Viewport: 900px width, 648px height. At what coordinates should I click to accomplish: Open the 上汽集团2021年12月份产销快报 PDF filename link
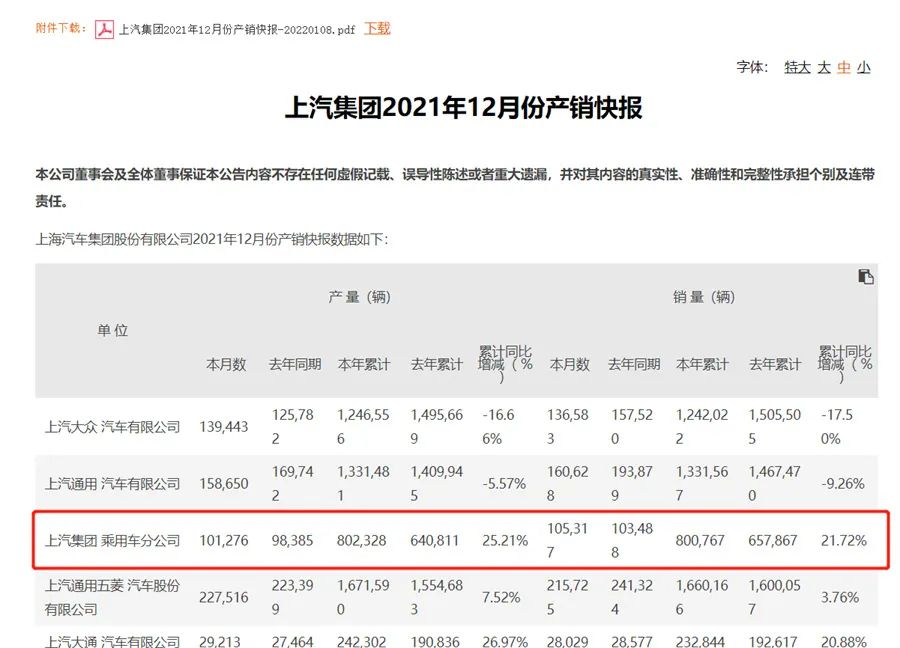click(237, 29)
